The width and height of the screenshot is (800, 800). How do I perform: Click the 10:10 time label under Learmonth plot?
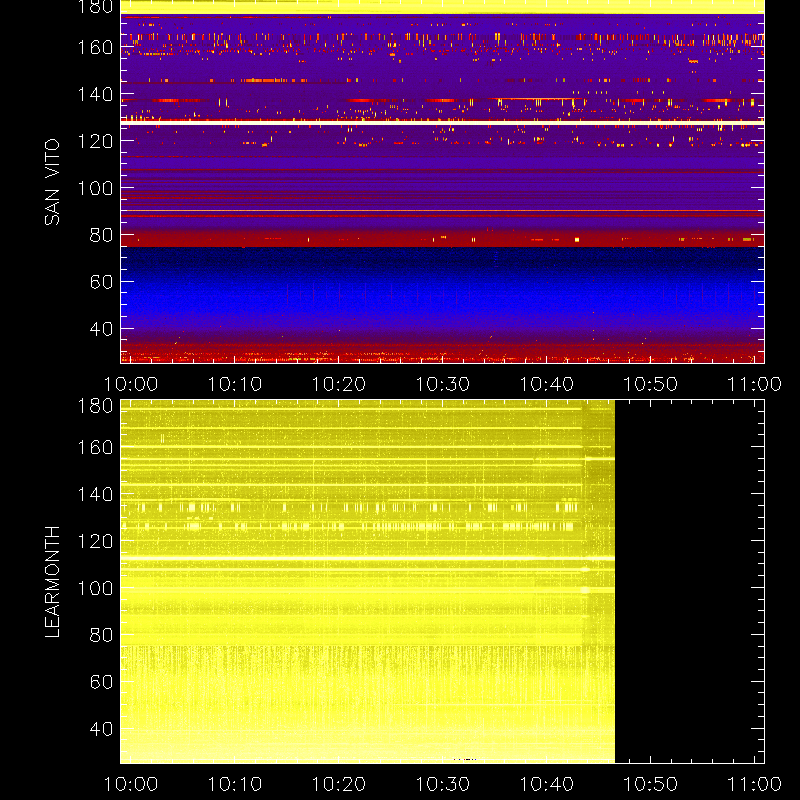click(235, 784)
